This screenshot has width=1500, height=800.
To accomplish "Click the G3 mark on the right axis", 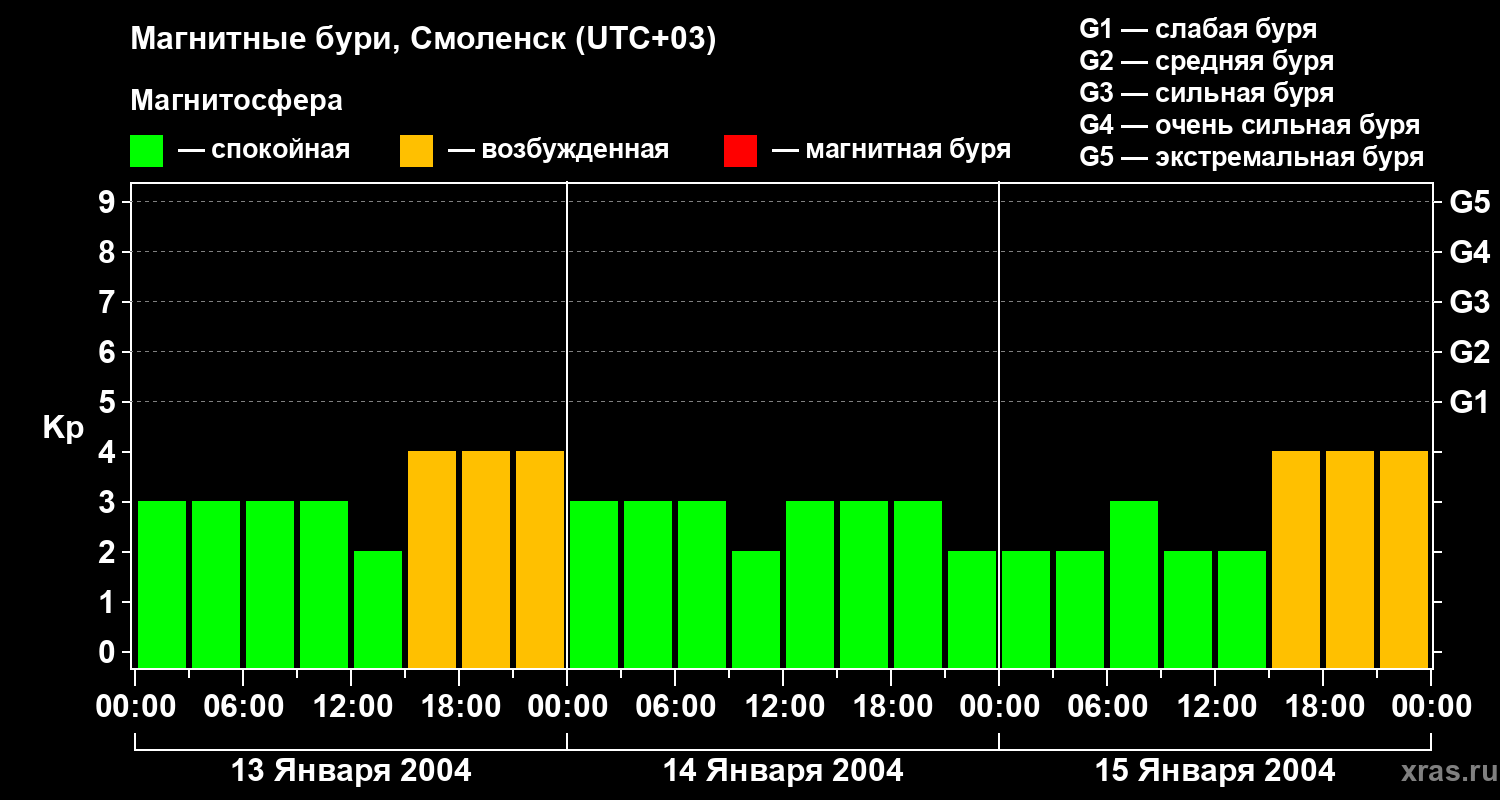I will click(1470, 302).
